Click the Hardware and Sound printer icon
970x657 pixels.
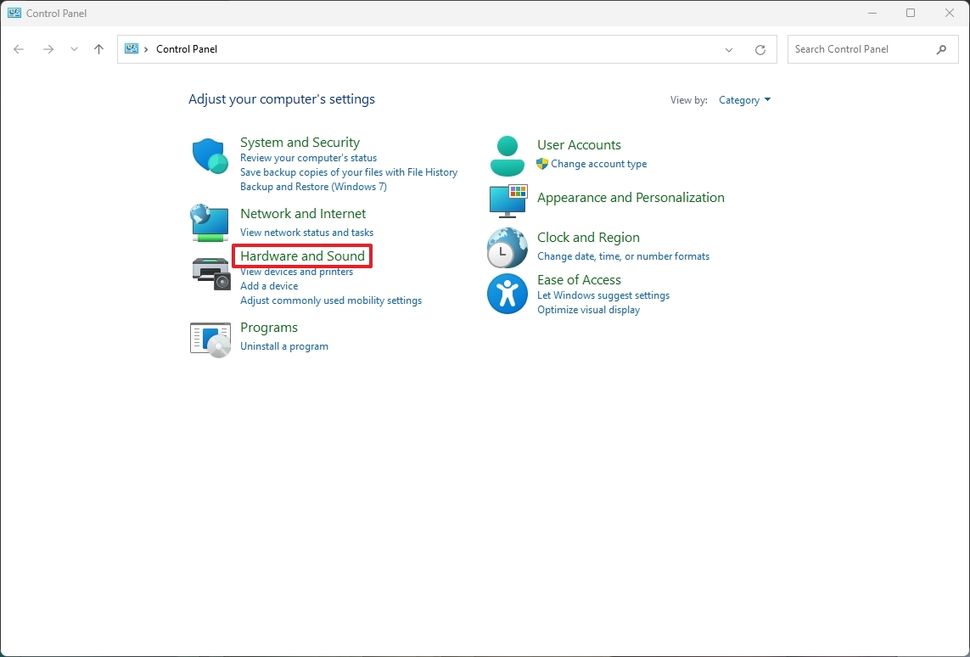[x=209, y=272]
